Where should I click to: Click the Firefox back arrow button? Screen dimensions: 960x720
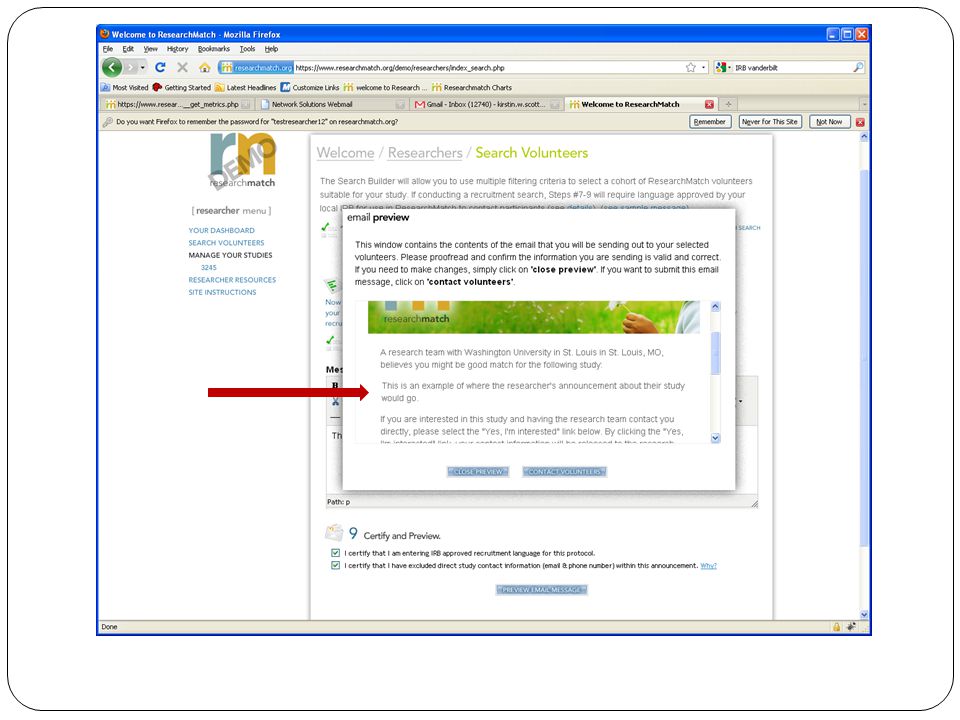pos(112,67)
